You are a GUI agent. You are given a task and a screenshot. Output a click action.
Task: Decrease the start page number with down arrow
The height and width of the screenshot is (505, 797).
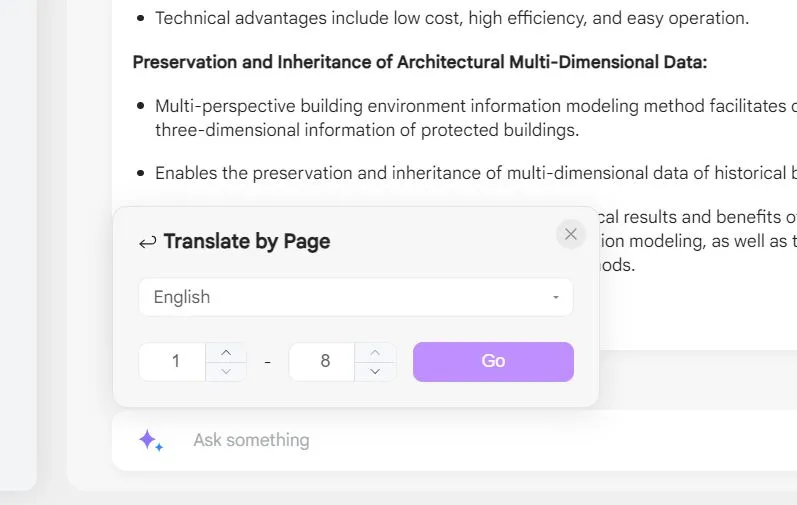[226, 371]
